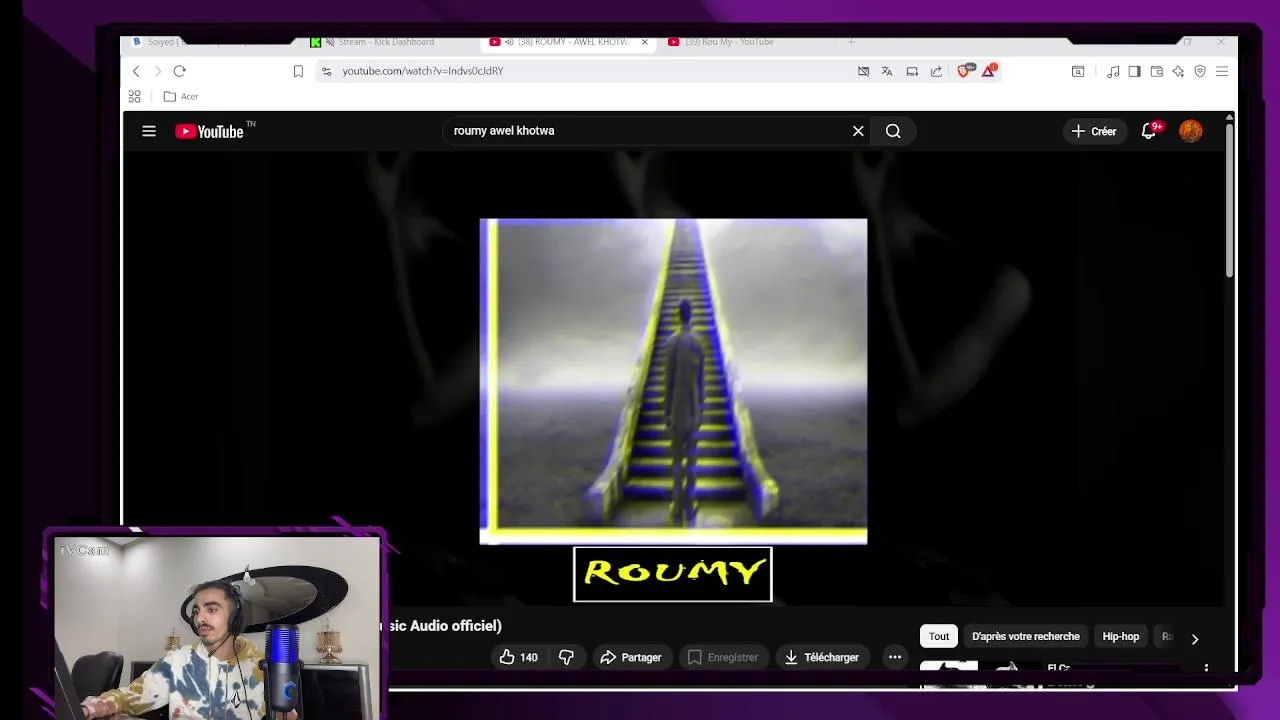Screen dimensions: 1280x720
Task: Go back using the browser back arrow
Action: tap(136, 71)
